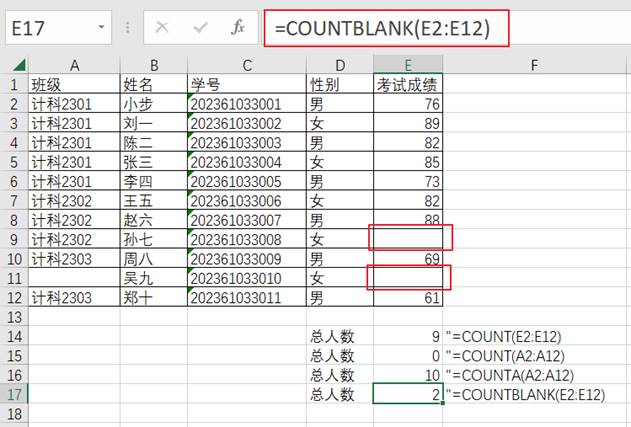631x427 pixels.
Task: Select empty score cell for 吴九
Action: 407,278
